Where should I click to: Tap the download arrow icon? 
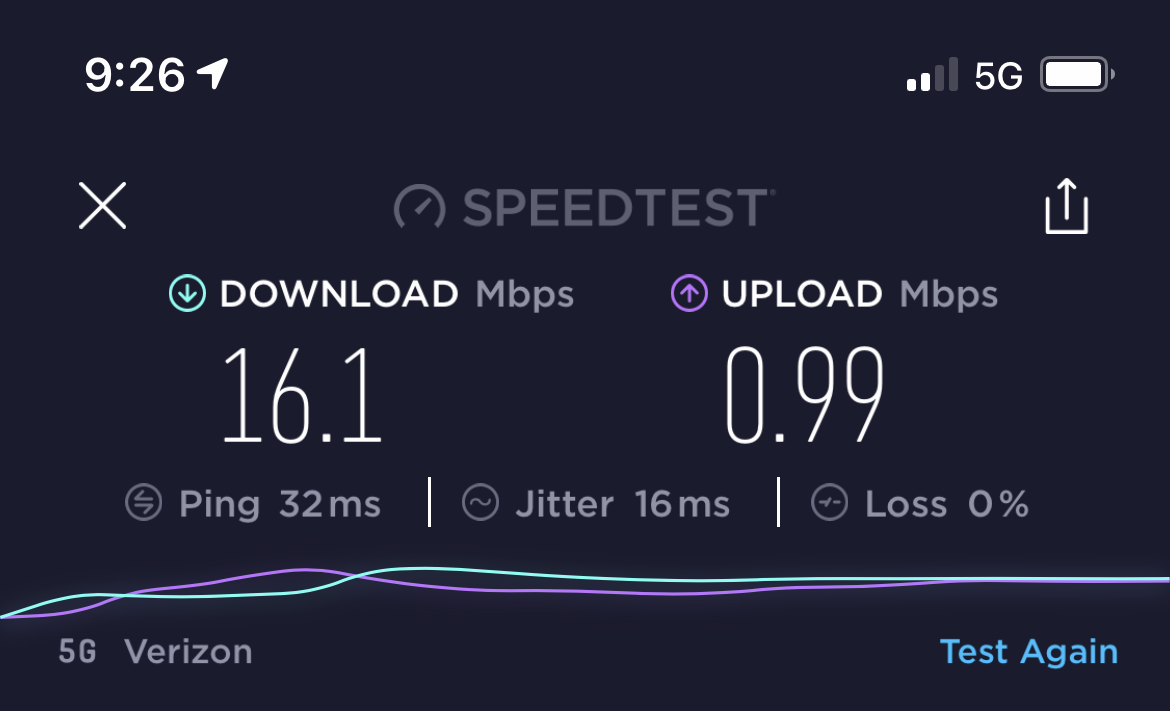coord(187,293)
